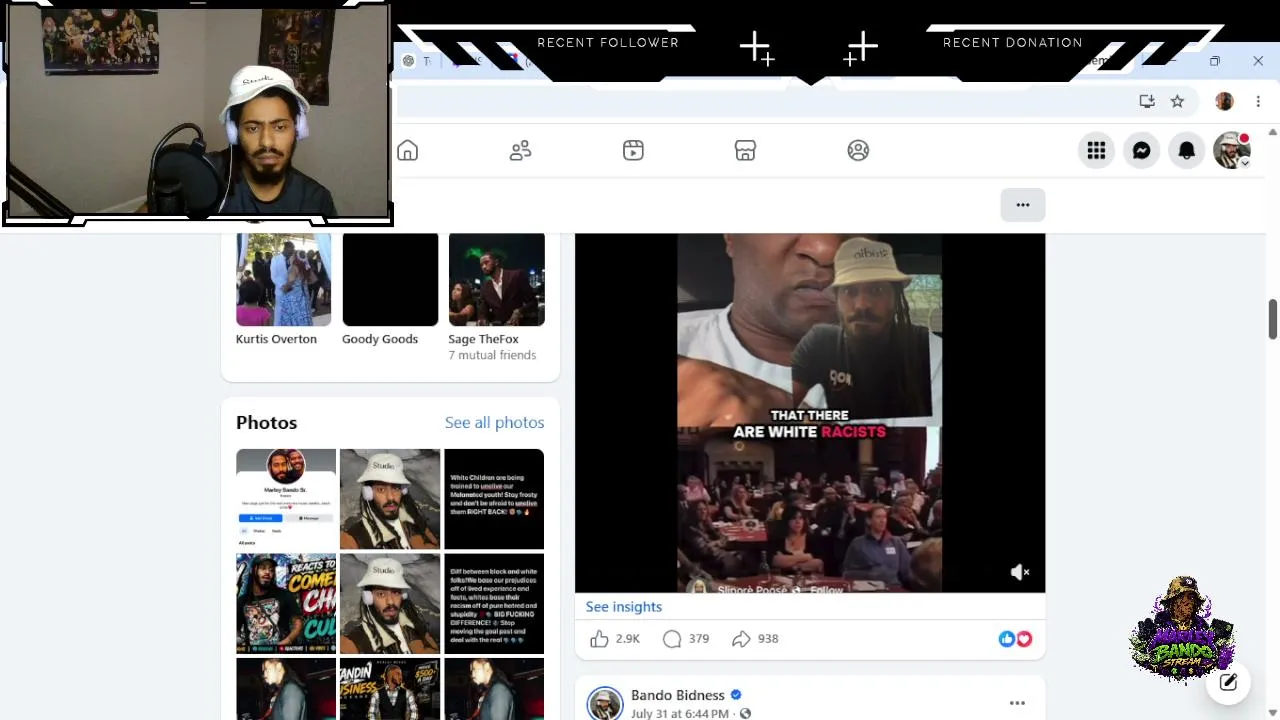Open the Marketplace storefront icon
This screenshot has height=720, width=1280.
pyautogui.click(x=745, y=150)
